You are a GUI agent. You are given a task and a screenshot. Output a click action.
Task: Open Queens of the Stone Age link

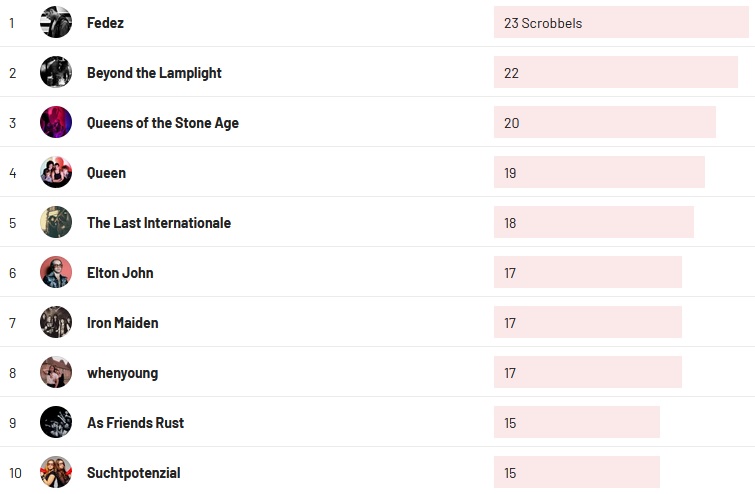click(x=162, y=123)
